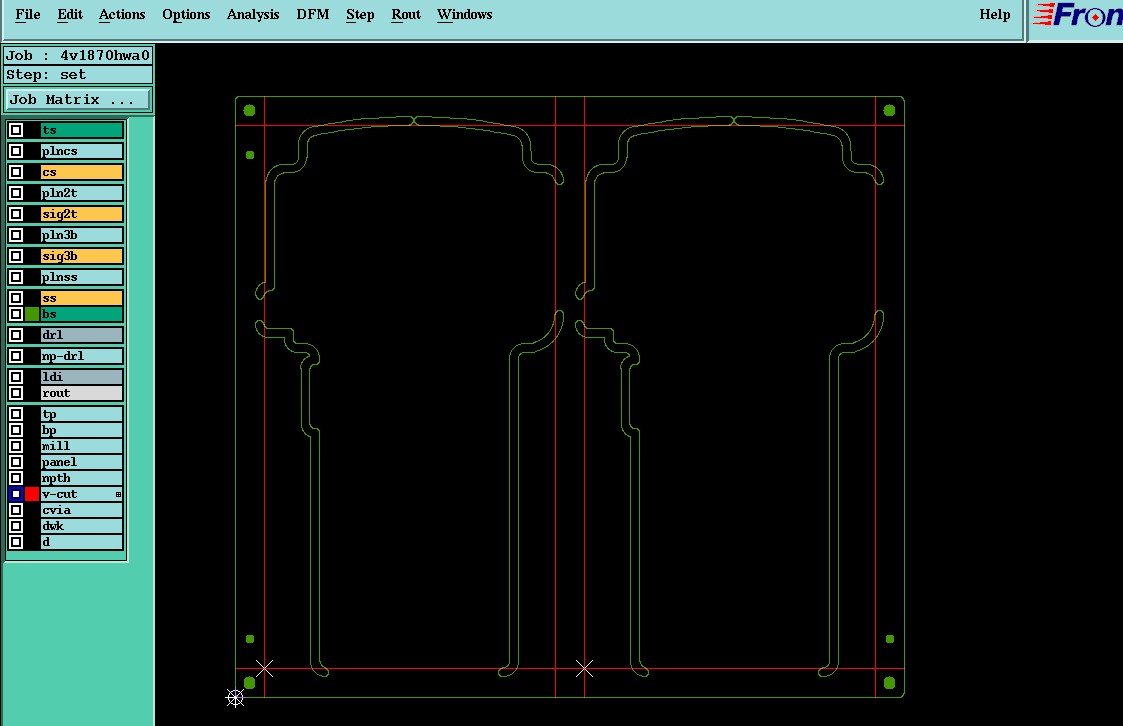The height and width of the screenshot is (726, 1123).
Task: Toggle checkbox for ts layer
Action: pyautogui.click(x=16, y=130)
